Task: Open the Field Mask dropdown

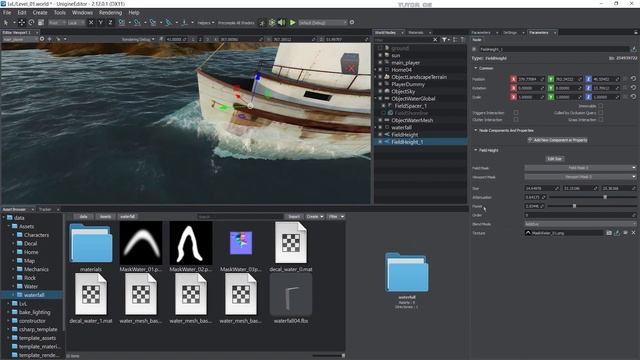Action: point(580,168)
